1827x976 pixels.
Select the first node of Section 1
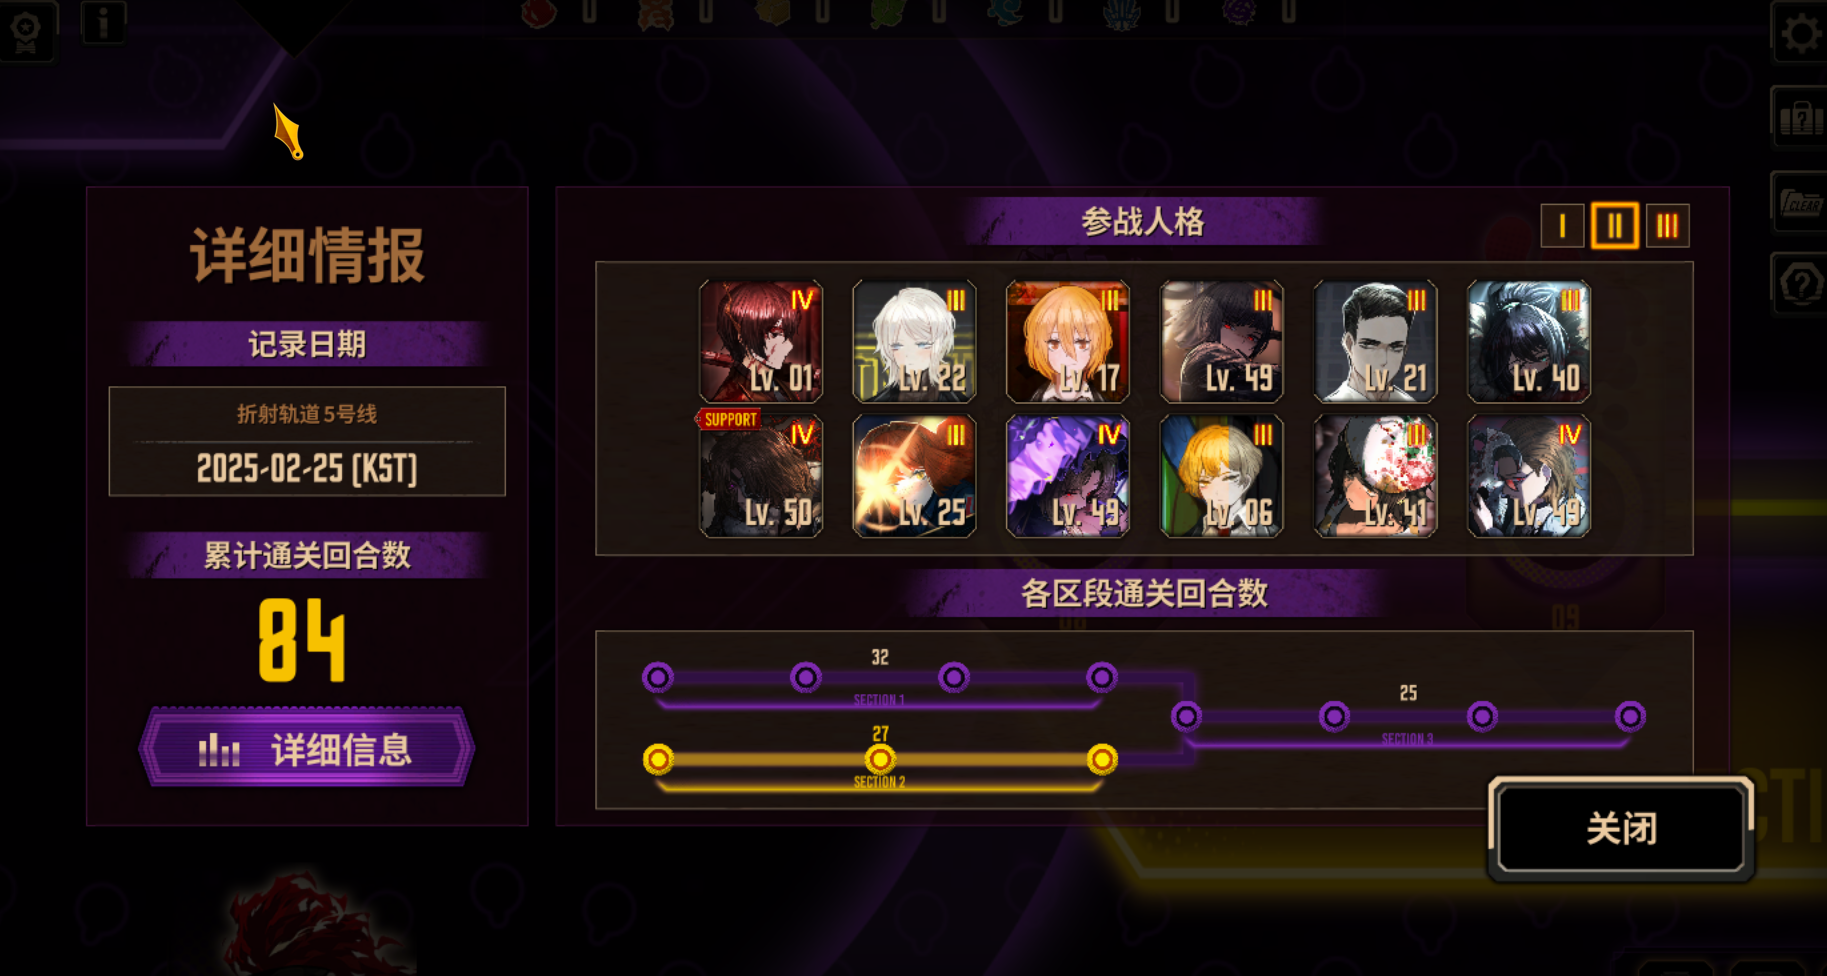click(x=658, y=678)
